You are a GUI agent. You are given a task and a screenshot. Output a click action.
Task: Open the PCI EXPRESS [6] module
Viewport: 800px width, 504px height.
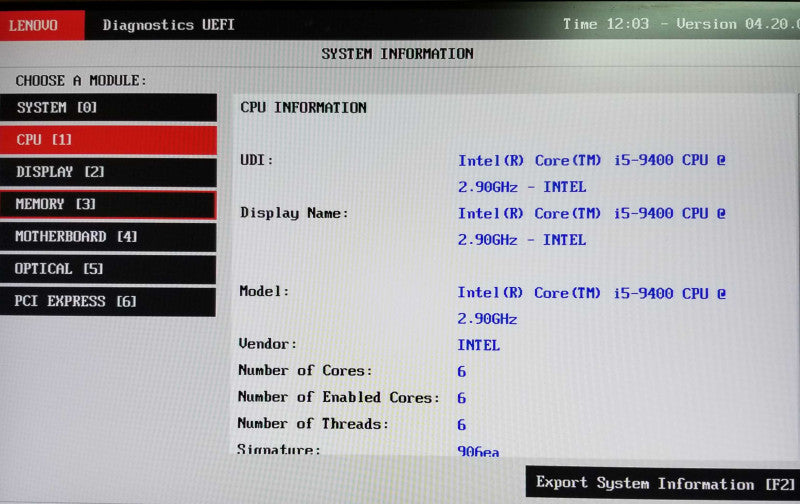(x=108, y=301)
